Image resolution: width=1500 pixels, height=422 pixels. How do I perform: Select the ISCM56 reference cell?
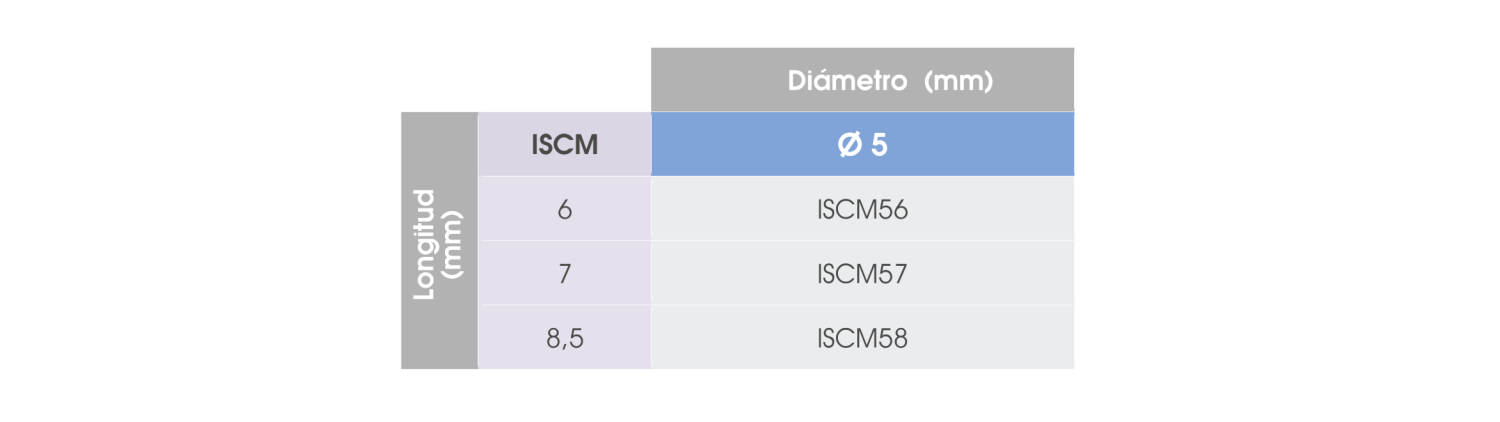point(862,210)
